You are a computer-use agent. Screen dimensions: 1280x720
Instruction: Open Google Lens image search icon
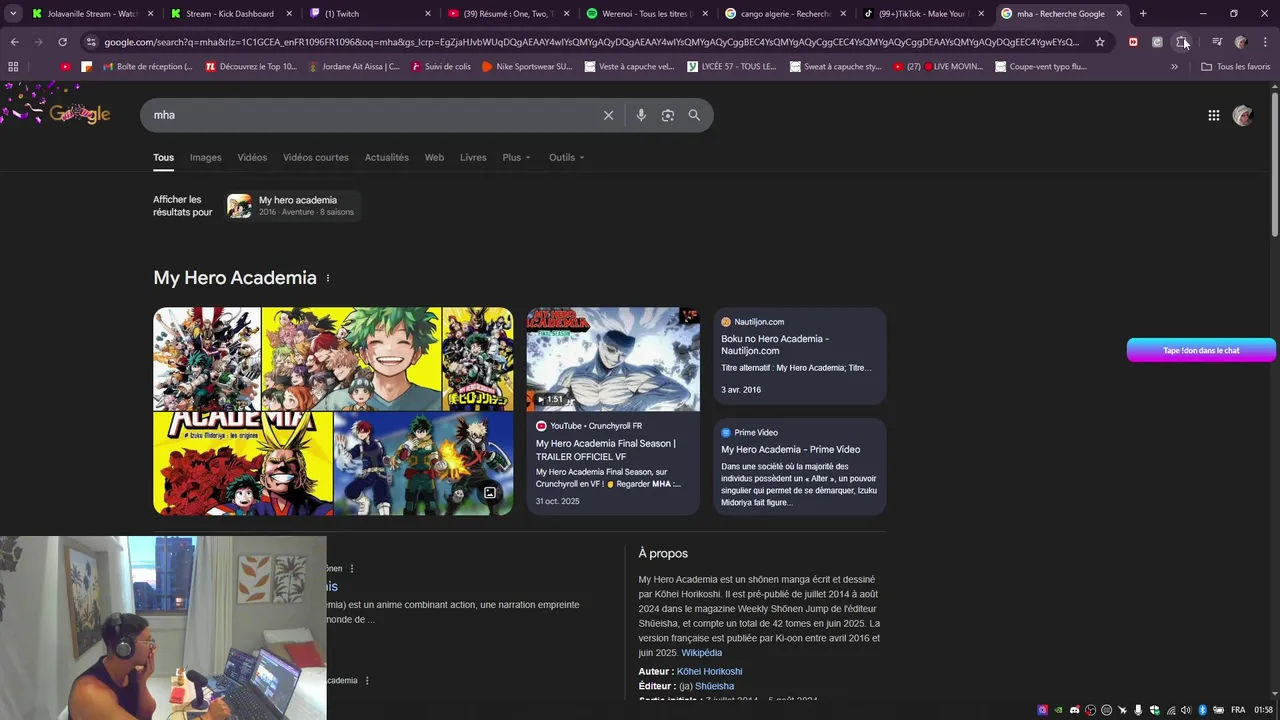[668, 115]
